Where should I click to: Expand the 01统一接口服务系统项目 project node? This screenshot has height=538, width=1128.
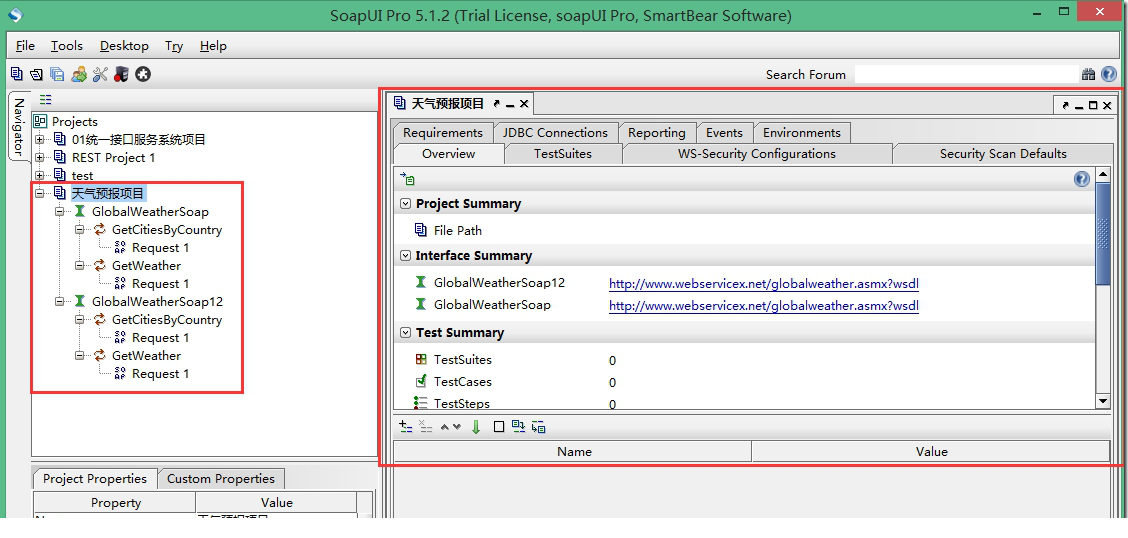click(40, 140)
